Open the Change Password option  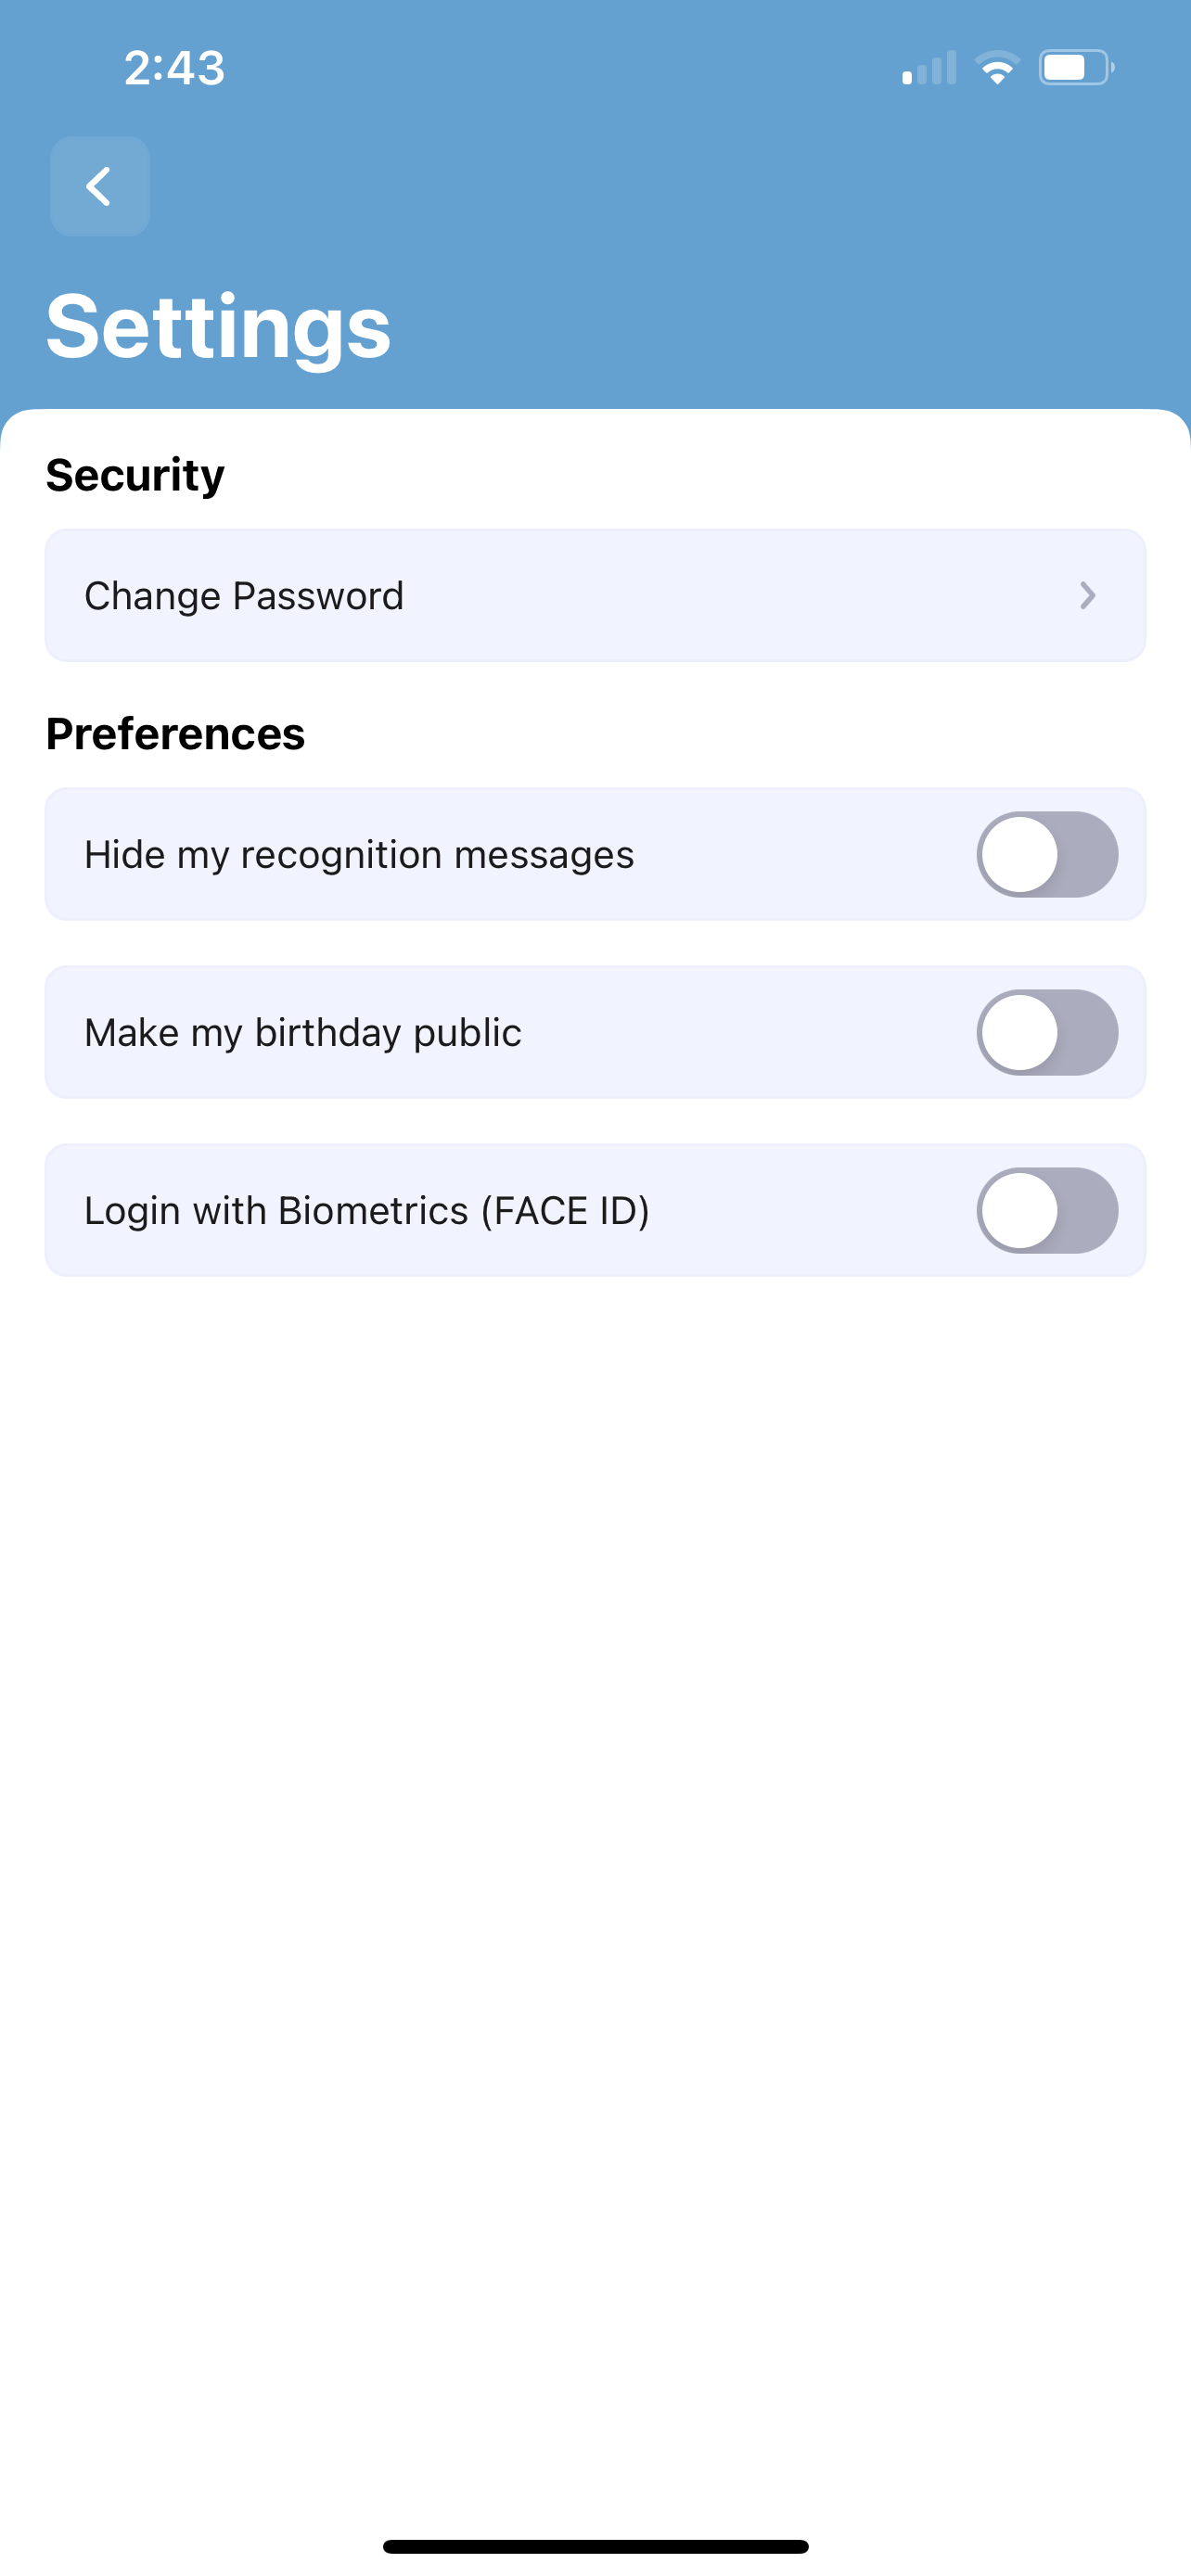click(x=595, y=595)
